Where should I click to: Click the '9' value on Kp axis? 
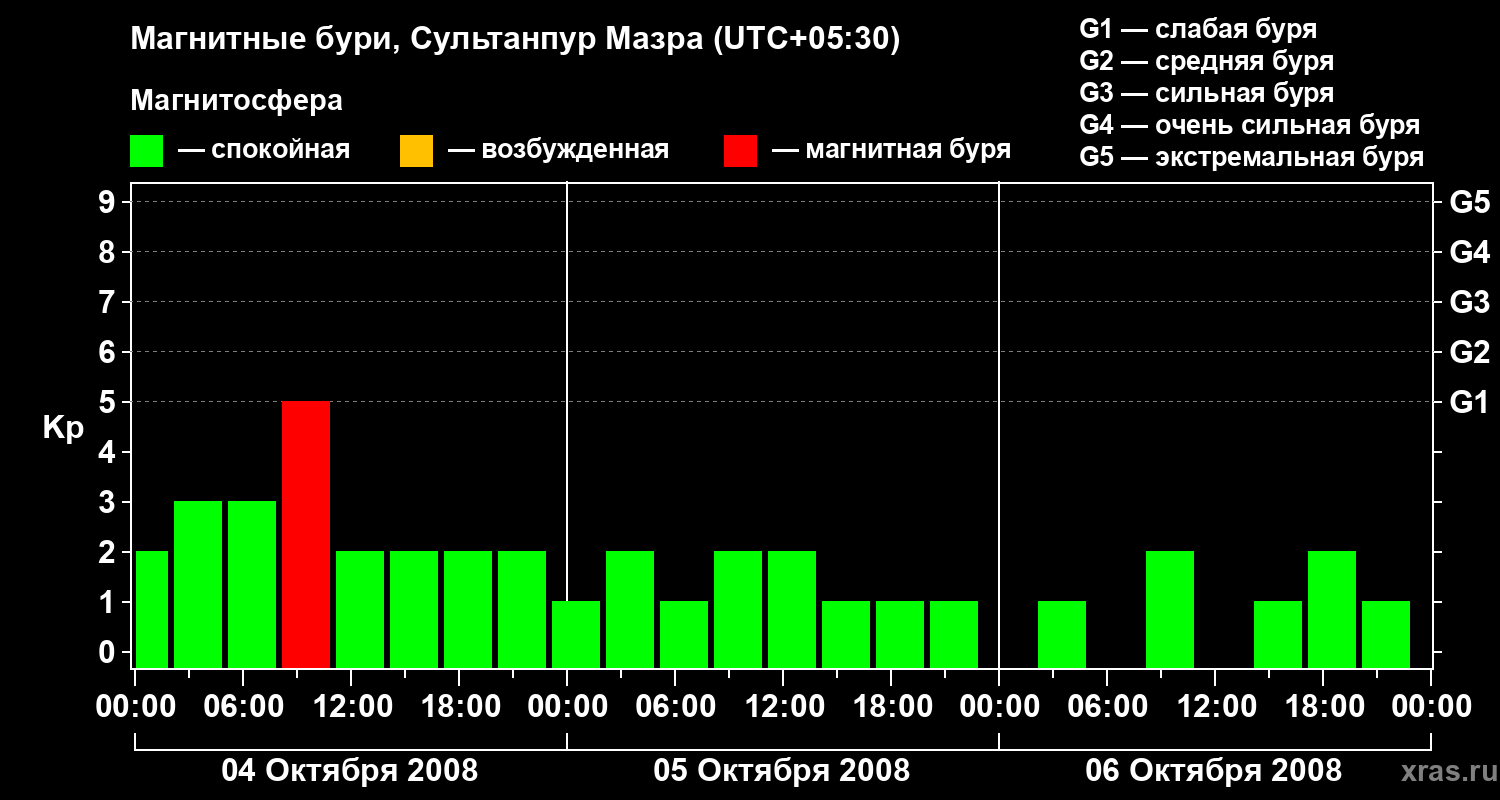(x=109, y=202)
